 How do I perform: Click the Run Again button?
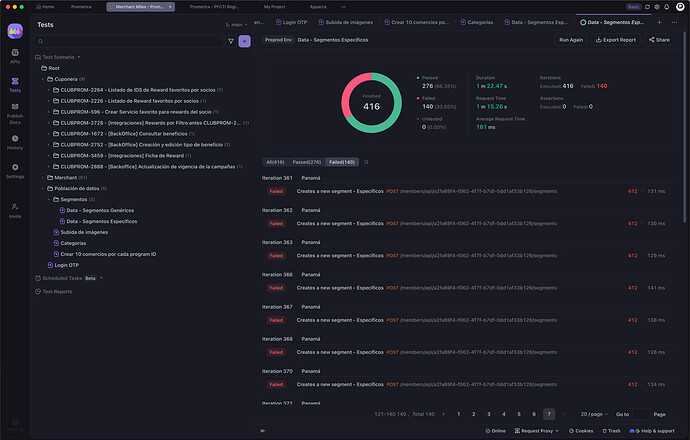(x=571, y=40)
